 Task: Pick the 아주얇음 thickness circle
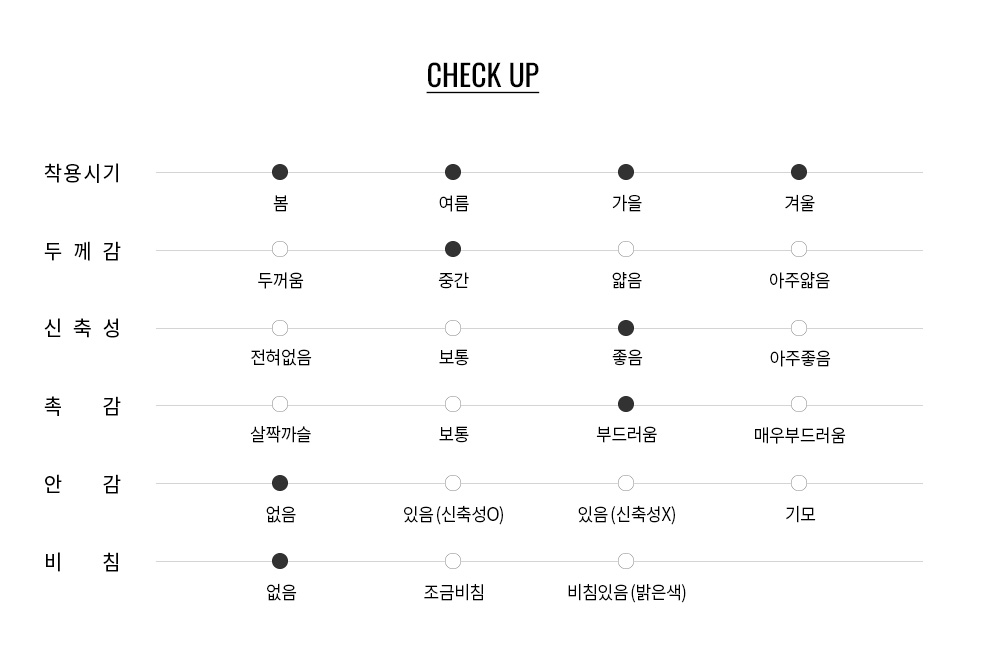coord(799,249)
